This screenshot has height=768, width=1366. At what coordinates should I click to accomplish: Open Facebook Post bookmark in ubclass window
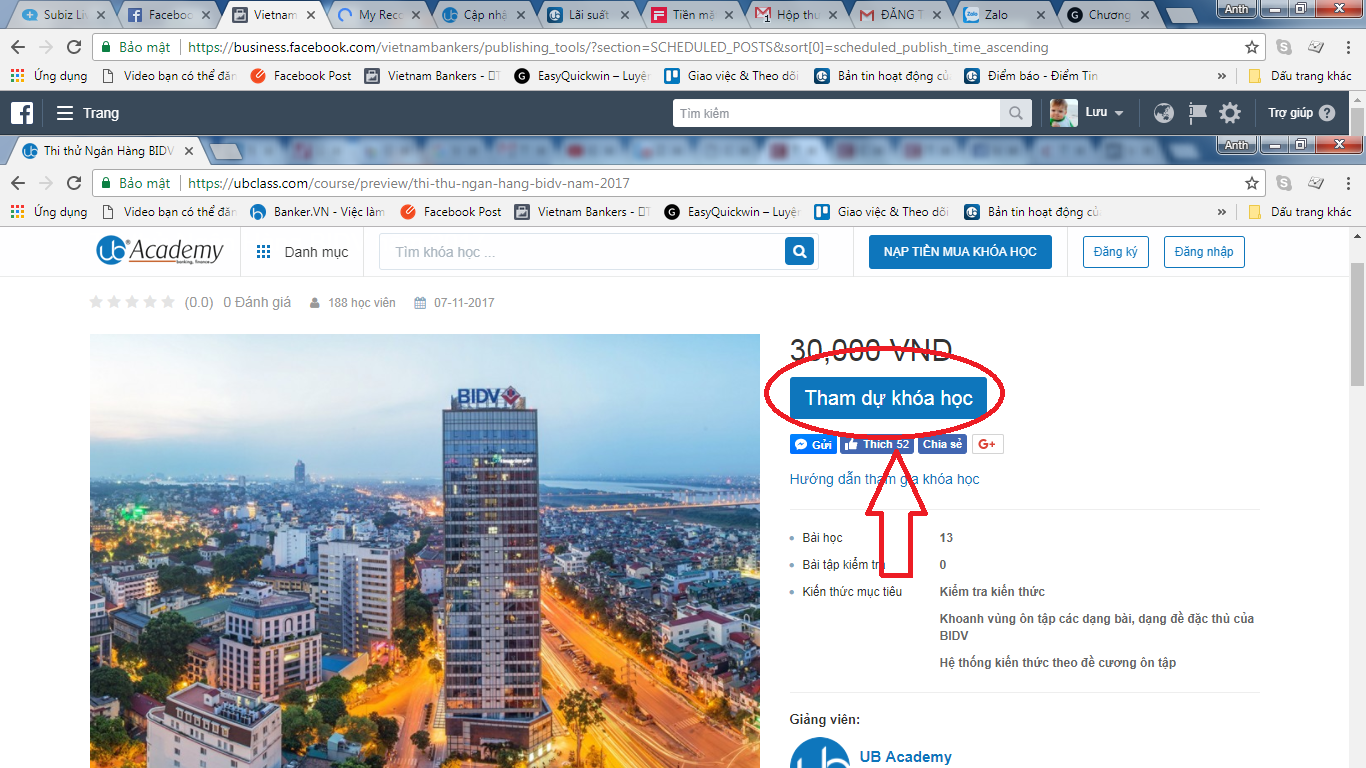click(x=451, y=212)
